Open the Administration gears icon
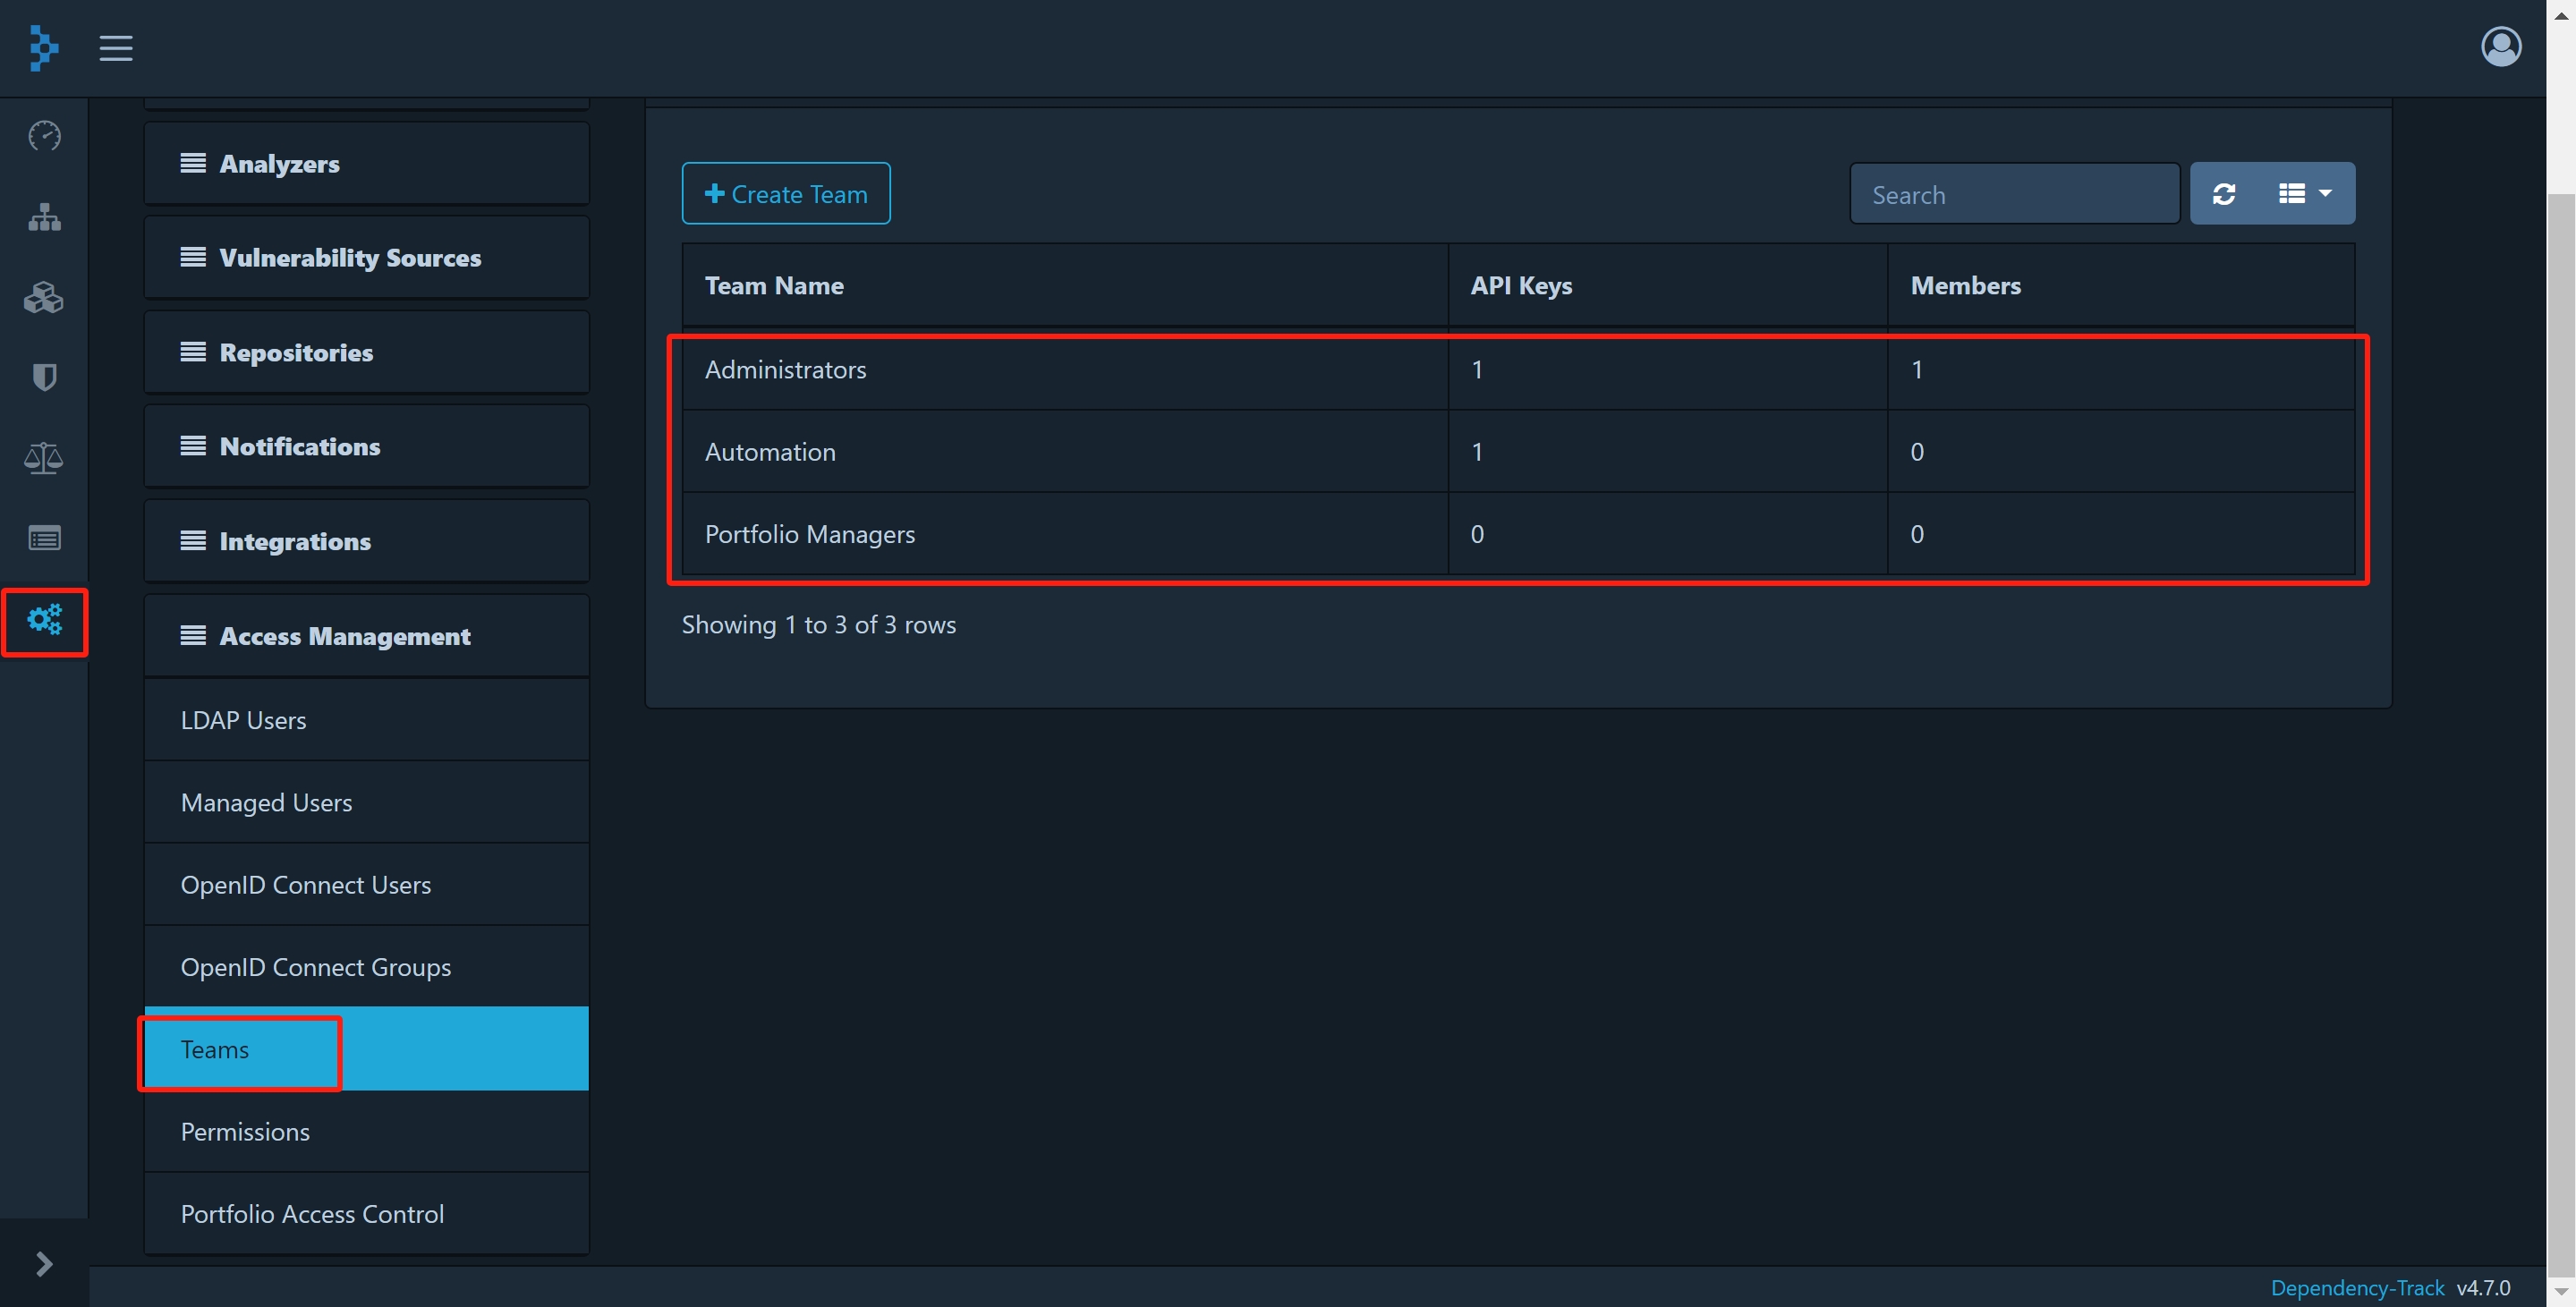 coord(44,620)
